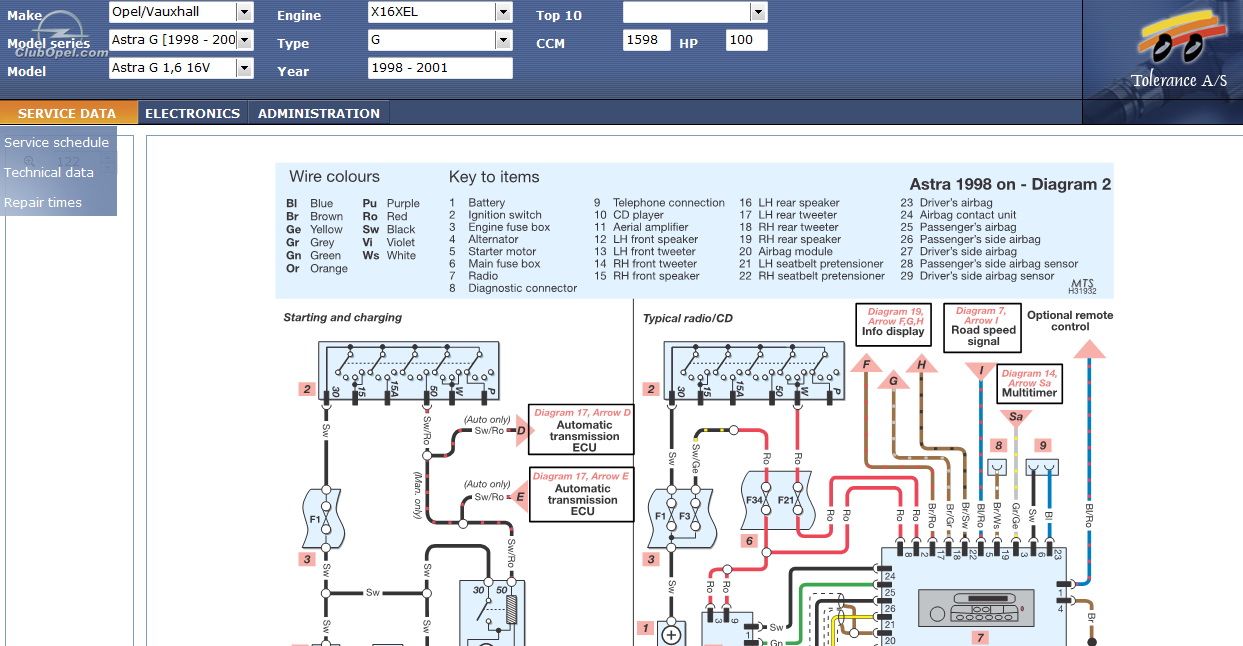Click the Multitimer reference box
The height and width of the screenshot is (646, 1243).
point(1028,384)
